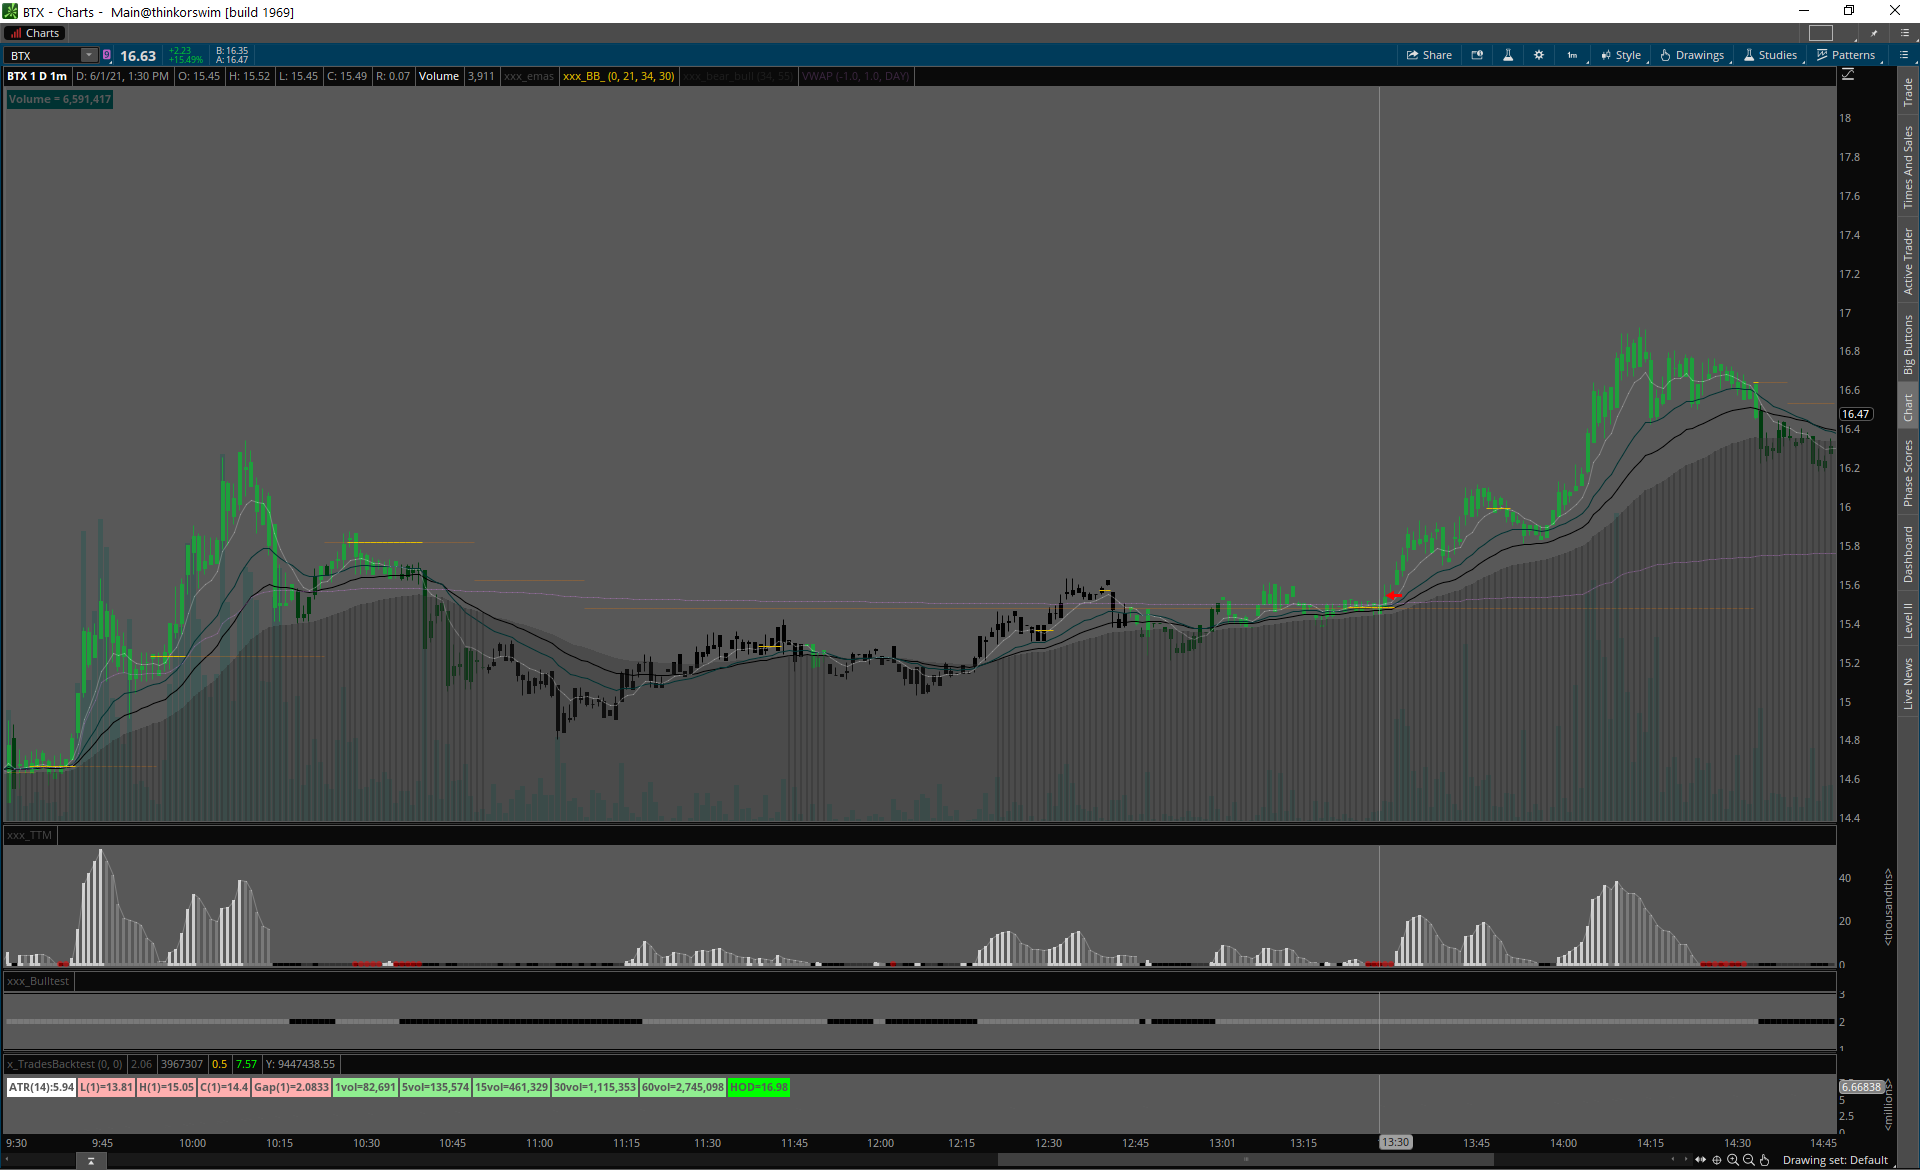The image size is (1920, 1170).
Task: Click the flask Edit Studies icon
Action: (1508, 55)
